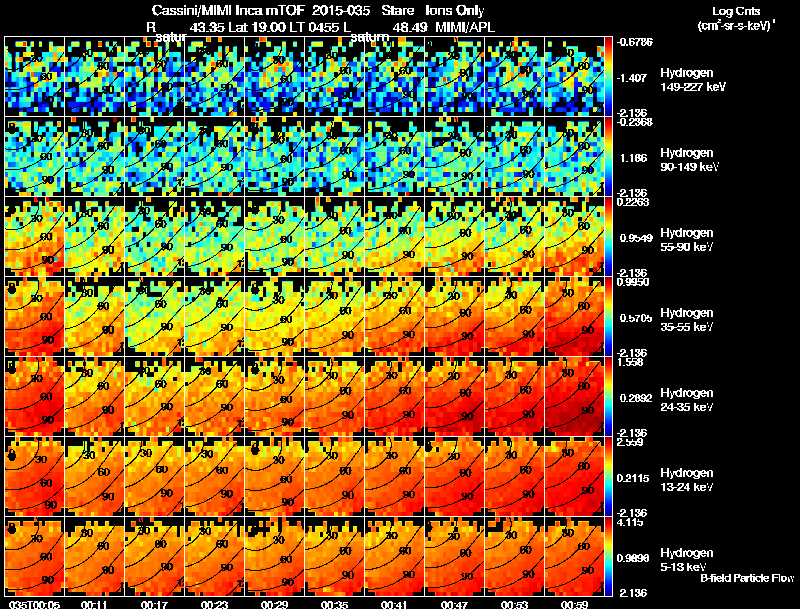Click the Hydrogen 55-90 keV row label

pos(687,240)
